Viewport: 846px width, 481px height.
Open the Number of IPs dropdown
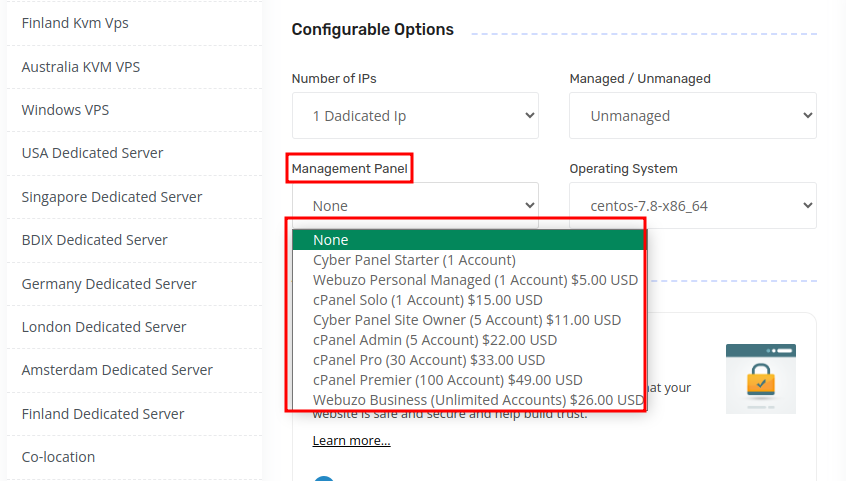[x=415, y=116]
